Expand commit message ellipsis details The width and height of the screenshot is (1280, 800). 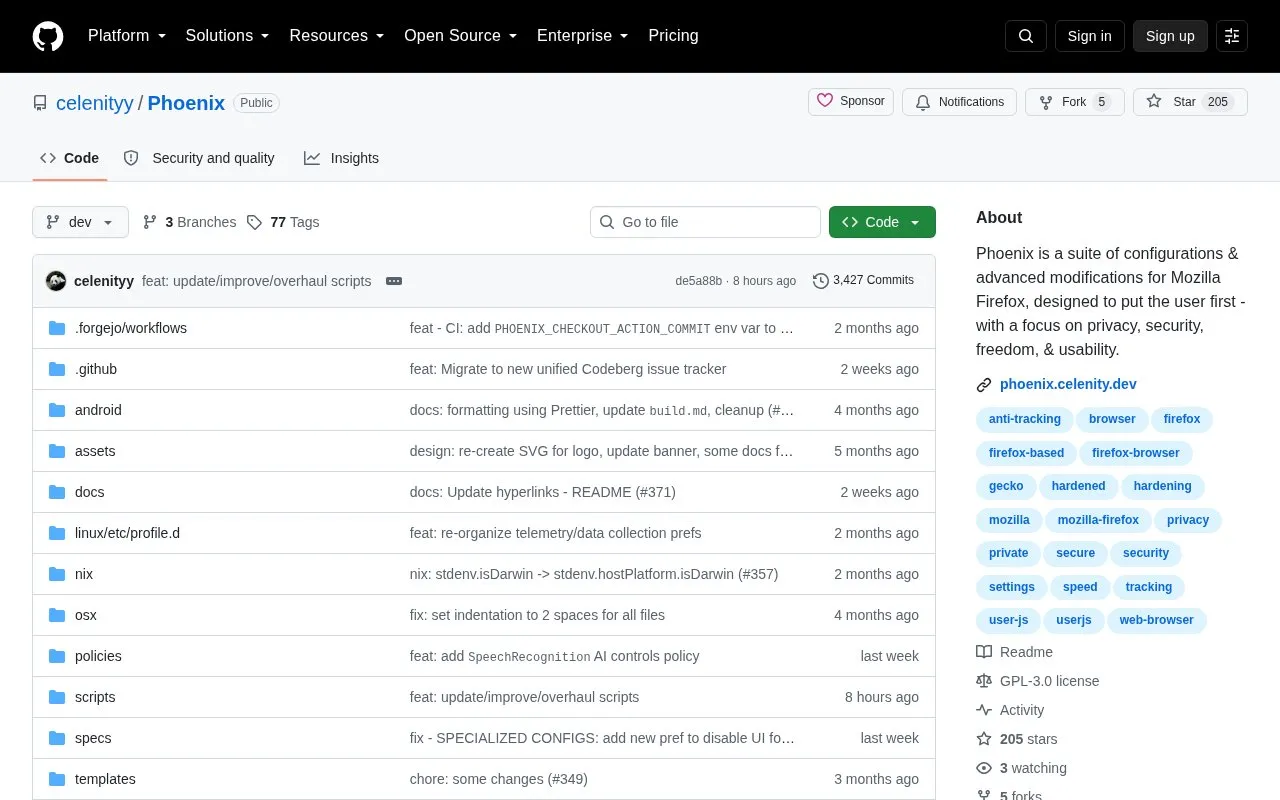click(x=394, y=281)
